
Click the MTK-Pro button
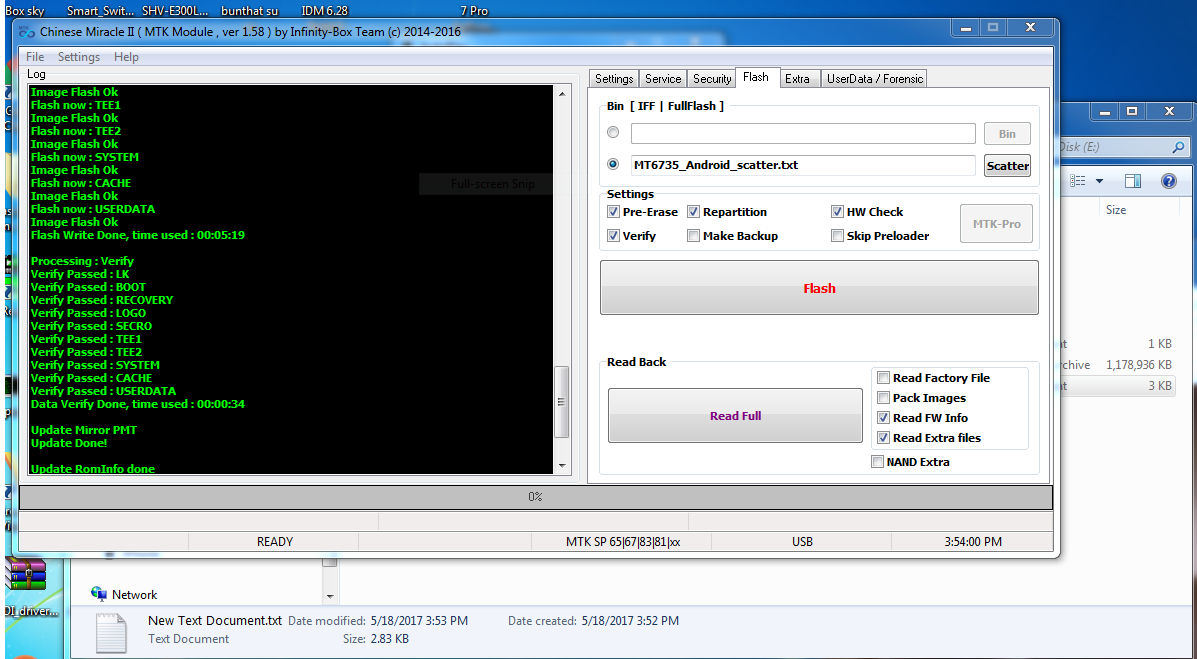pos(996,224)
